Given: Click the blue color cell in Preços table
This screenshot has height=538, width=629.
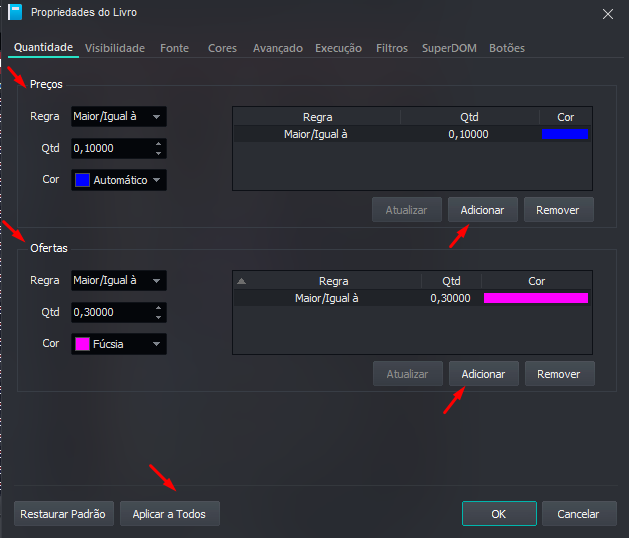Looking at the screenshot, I should 565,134.
